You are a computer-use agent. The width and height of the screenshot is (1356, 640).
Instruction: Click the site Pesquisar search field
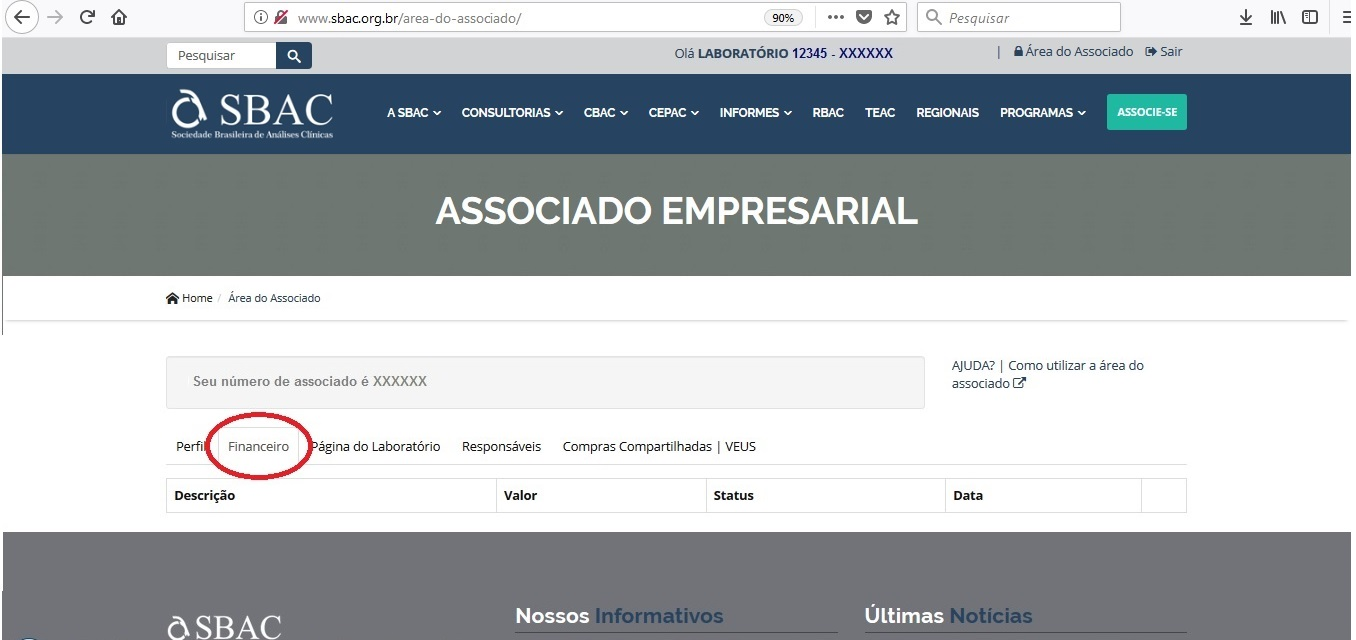[x=221, y=56]
